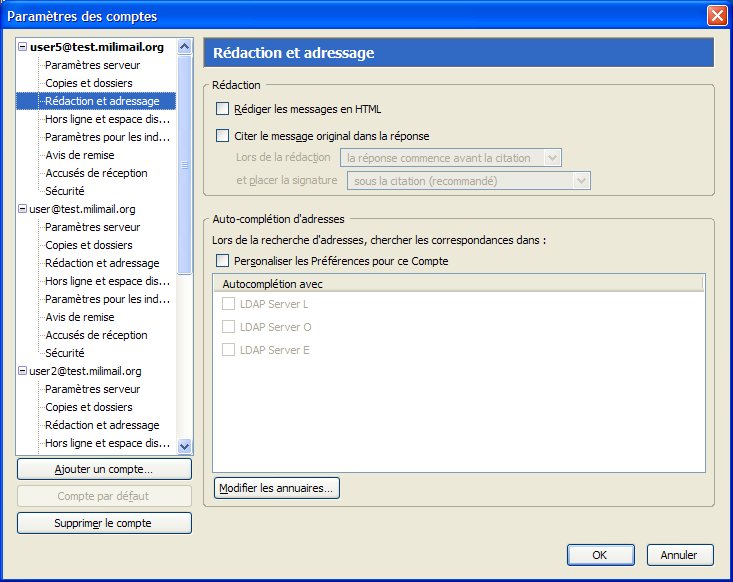Open the Lors de la rédaction dropdown

(x=450, y=157)
